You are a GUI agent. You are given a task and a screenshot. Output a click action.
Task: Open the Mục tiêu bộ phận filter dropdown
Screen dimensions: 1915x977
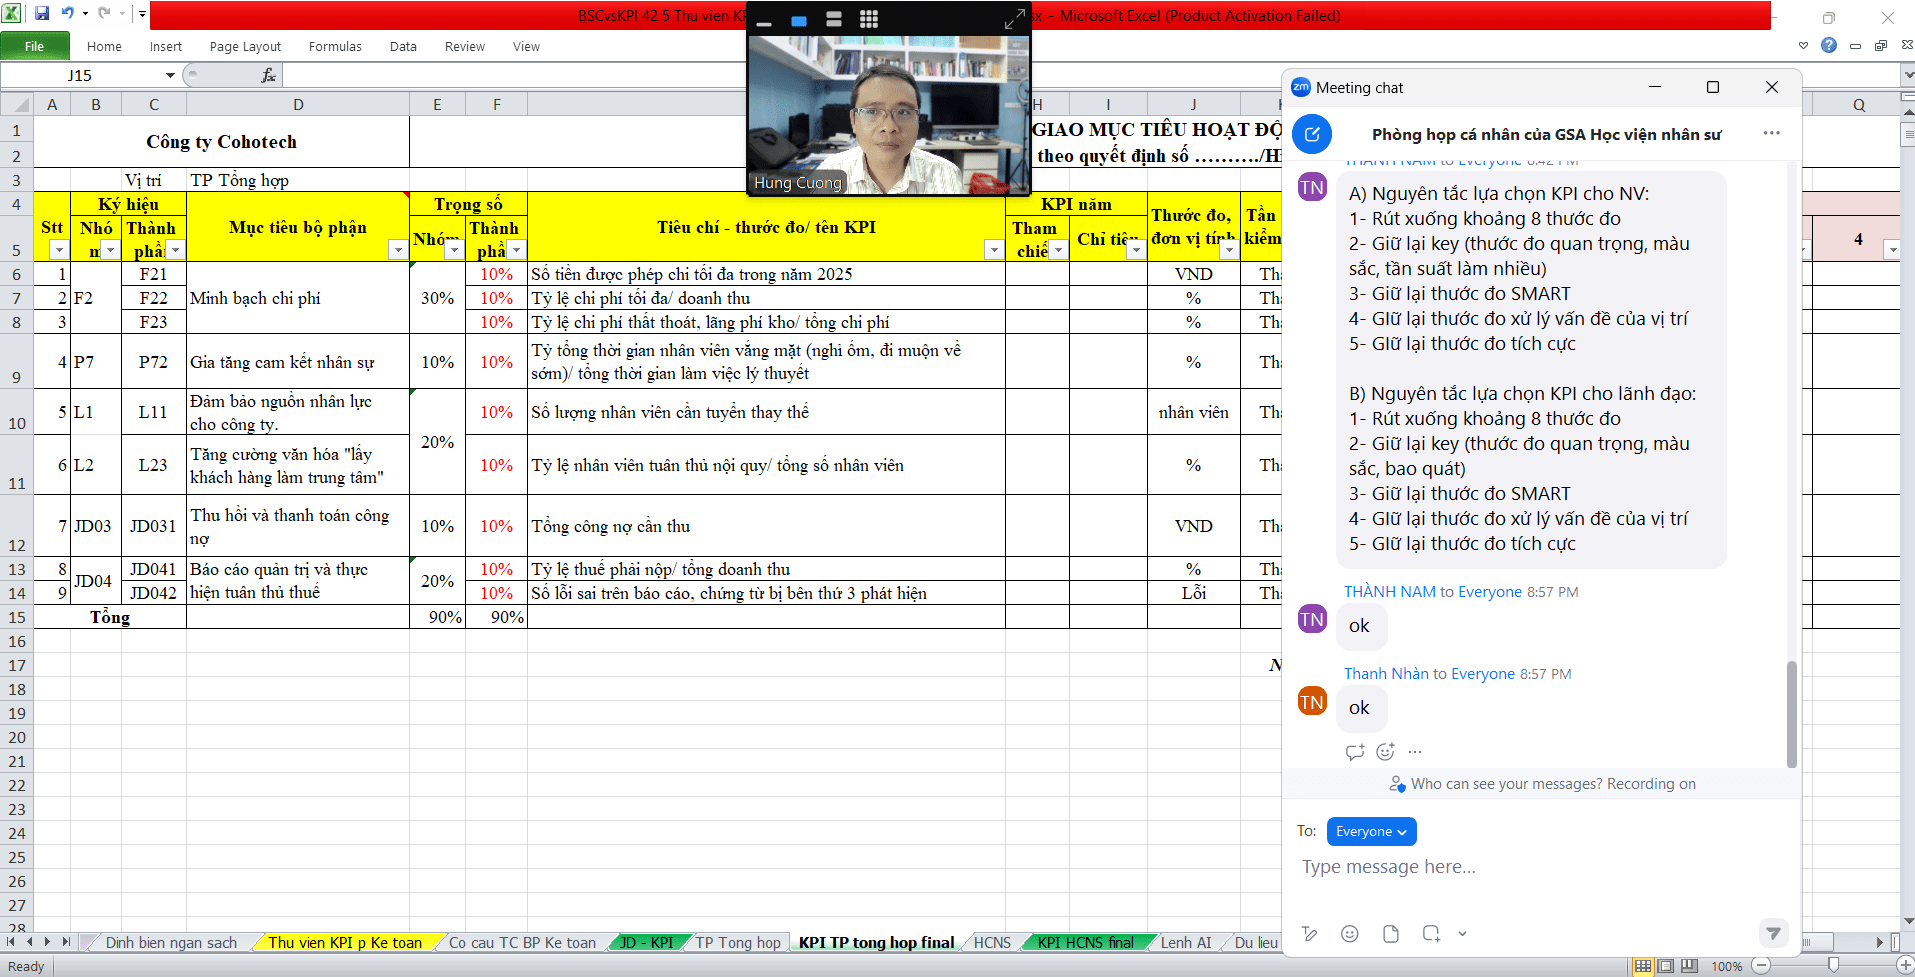tap(397, 250)
